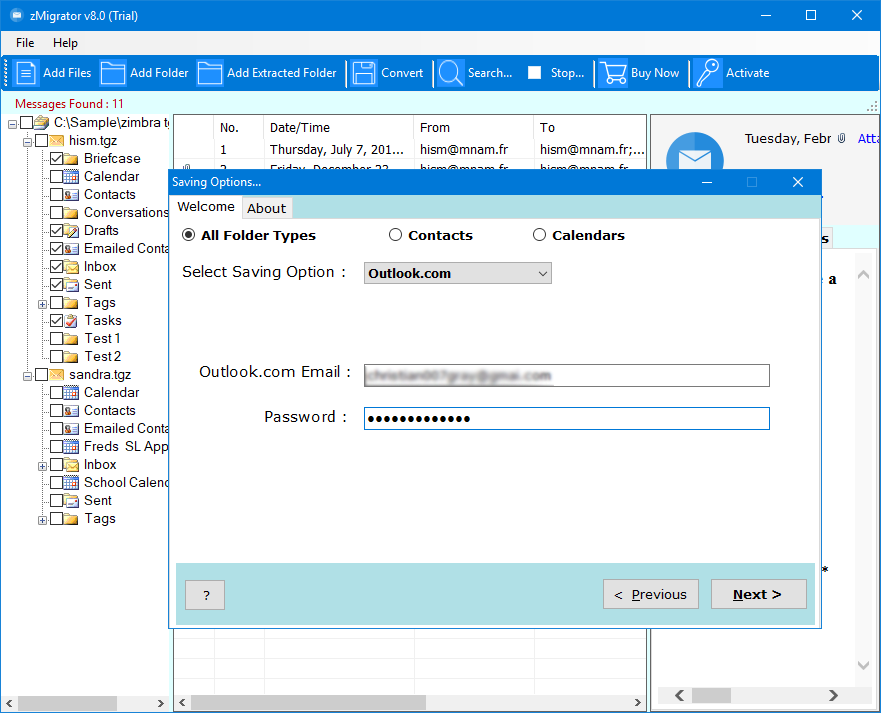Switch to the About tab

[266, 208]
